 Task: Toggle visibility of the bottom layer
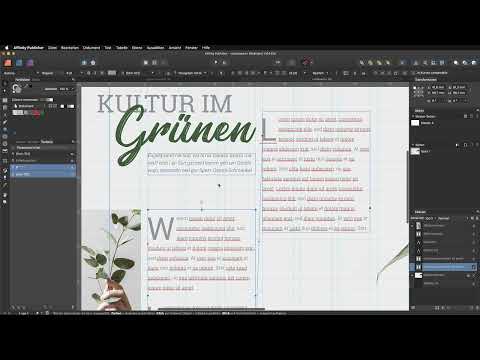(x=474, y=284)
